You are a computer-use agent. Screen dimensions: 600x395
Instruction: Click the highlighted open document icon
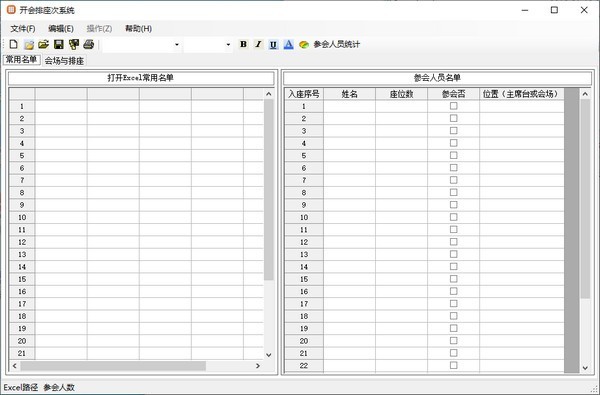point(29,44)
